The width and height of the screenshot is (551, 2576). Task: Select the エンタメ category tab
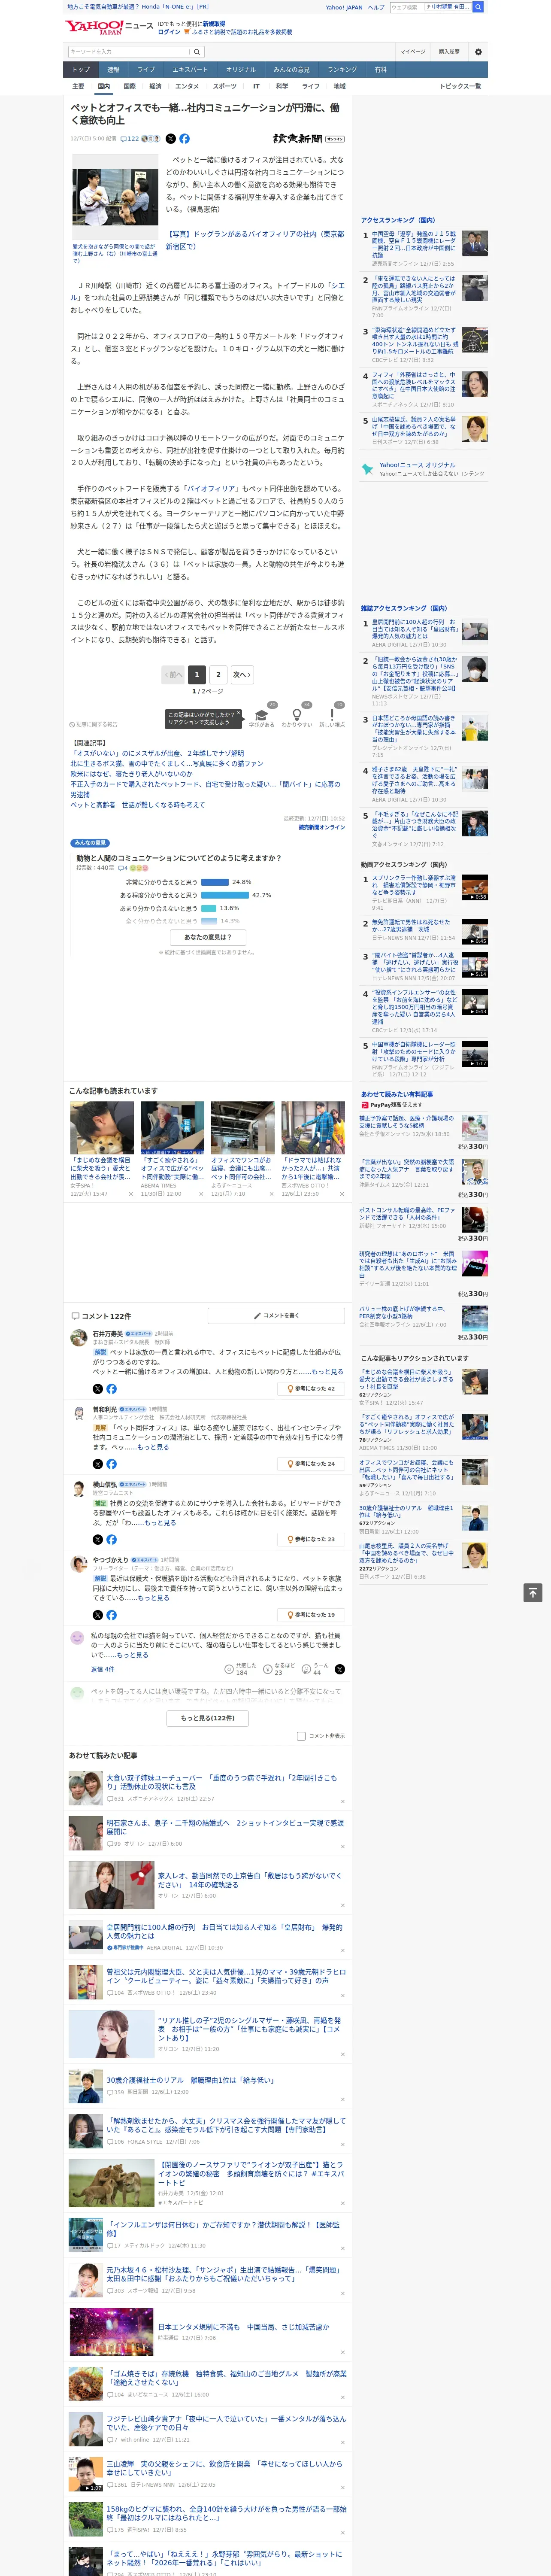click(x=187, y=86)
